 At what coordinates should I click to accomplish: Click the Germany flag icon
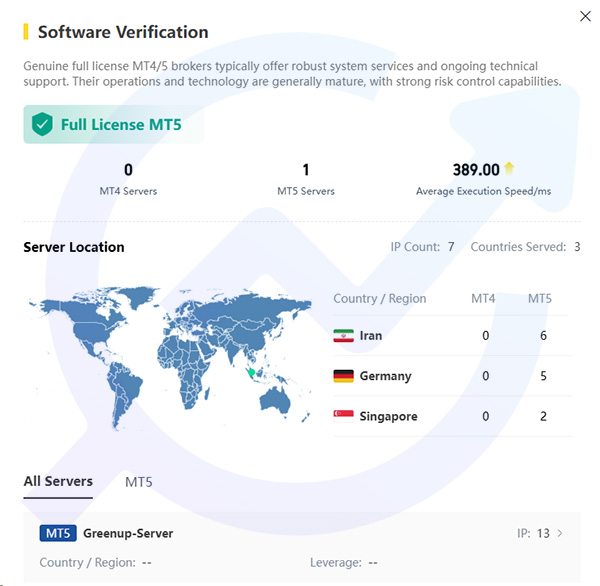343,376
